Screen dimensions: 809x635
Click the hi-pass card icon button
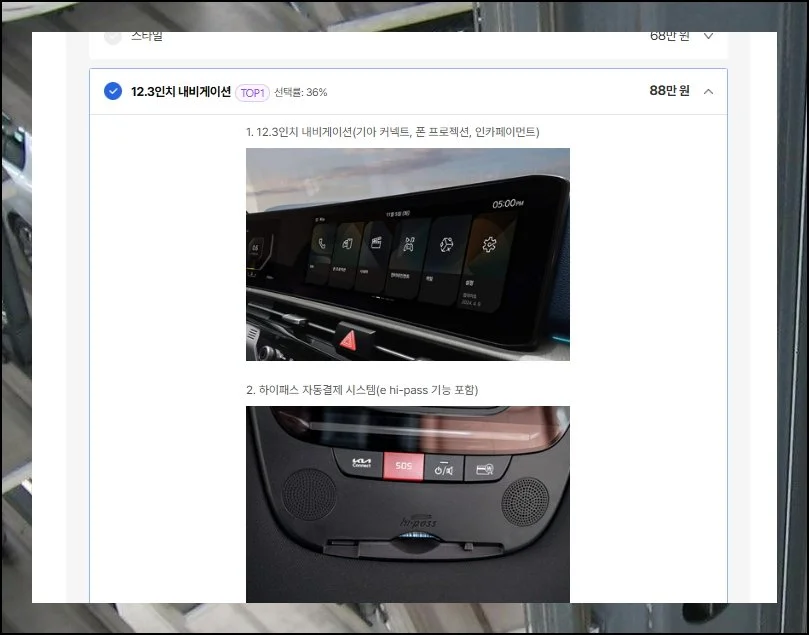pyautogui.click(x=484, y=468)
